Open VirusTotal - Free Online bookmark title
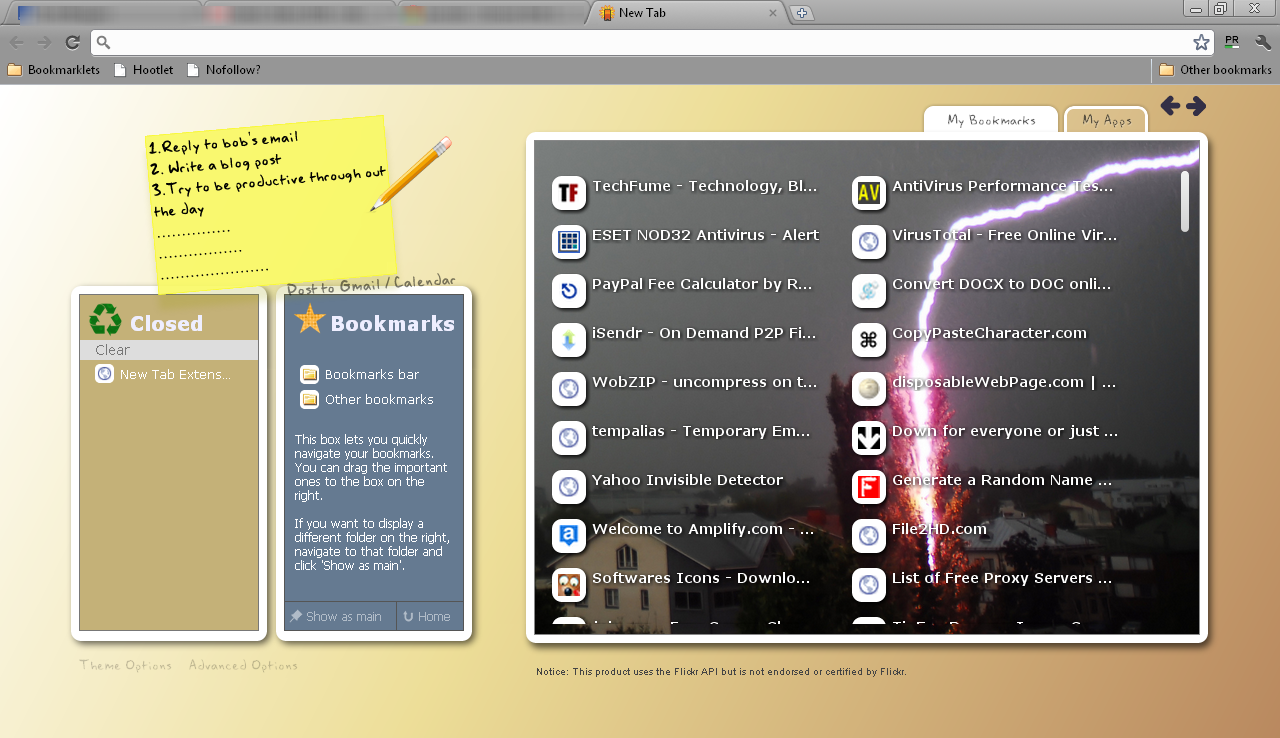 tap(1005, 235)
